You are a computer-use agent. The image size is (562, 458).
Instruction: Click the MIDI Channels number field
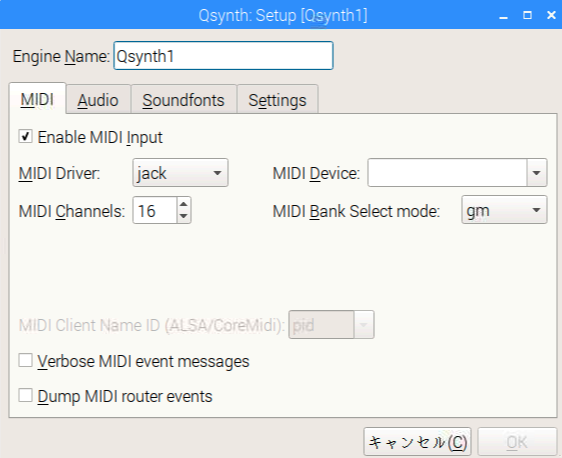coord(155,210)
